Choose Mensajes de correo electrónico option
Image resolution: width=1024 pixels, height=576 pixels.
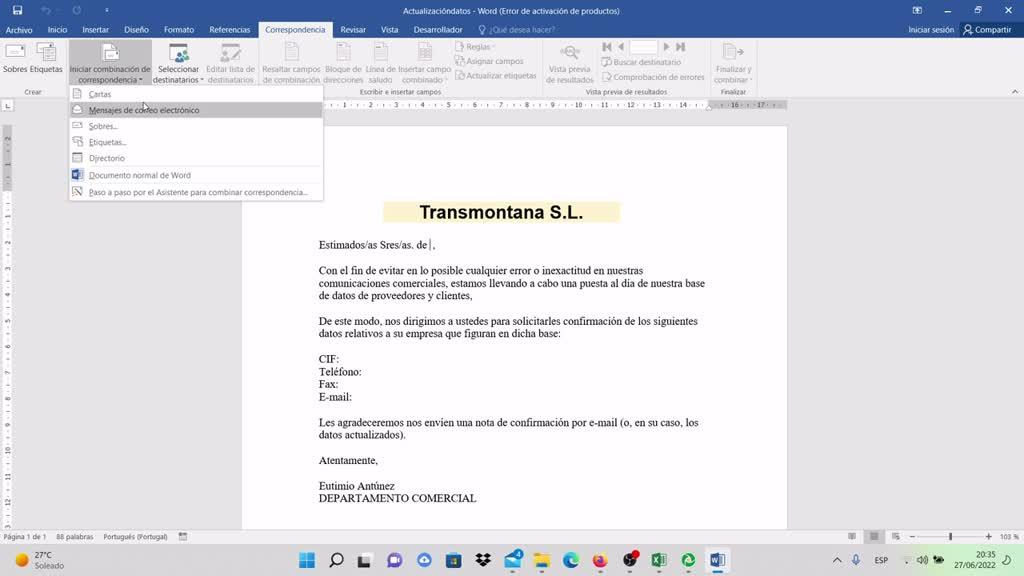[196, 110]
